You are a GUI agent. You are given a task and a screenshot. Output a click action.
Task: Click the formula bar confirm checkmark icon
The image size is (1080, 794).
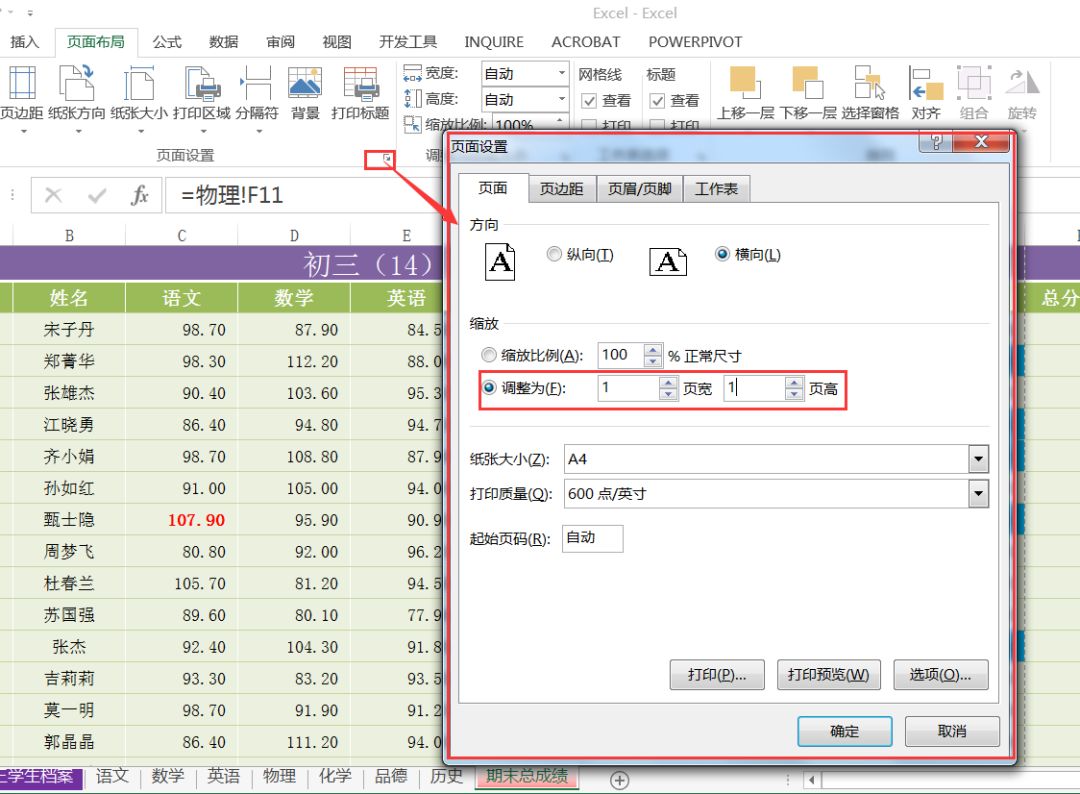[97, 196]
